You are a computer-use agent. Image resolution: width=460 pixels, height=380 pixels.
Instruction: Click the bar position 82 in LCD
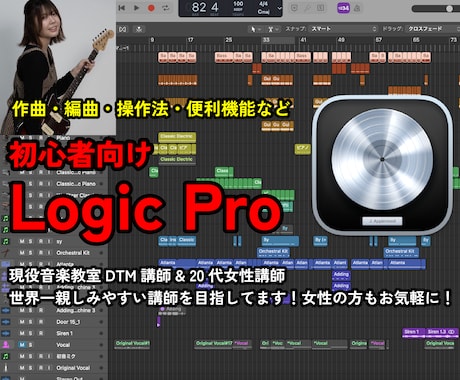pos(199,7)
